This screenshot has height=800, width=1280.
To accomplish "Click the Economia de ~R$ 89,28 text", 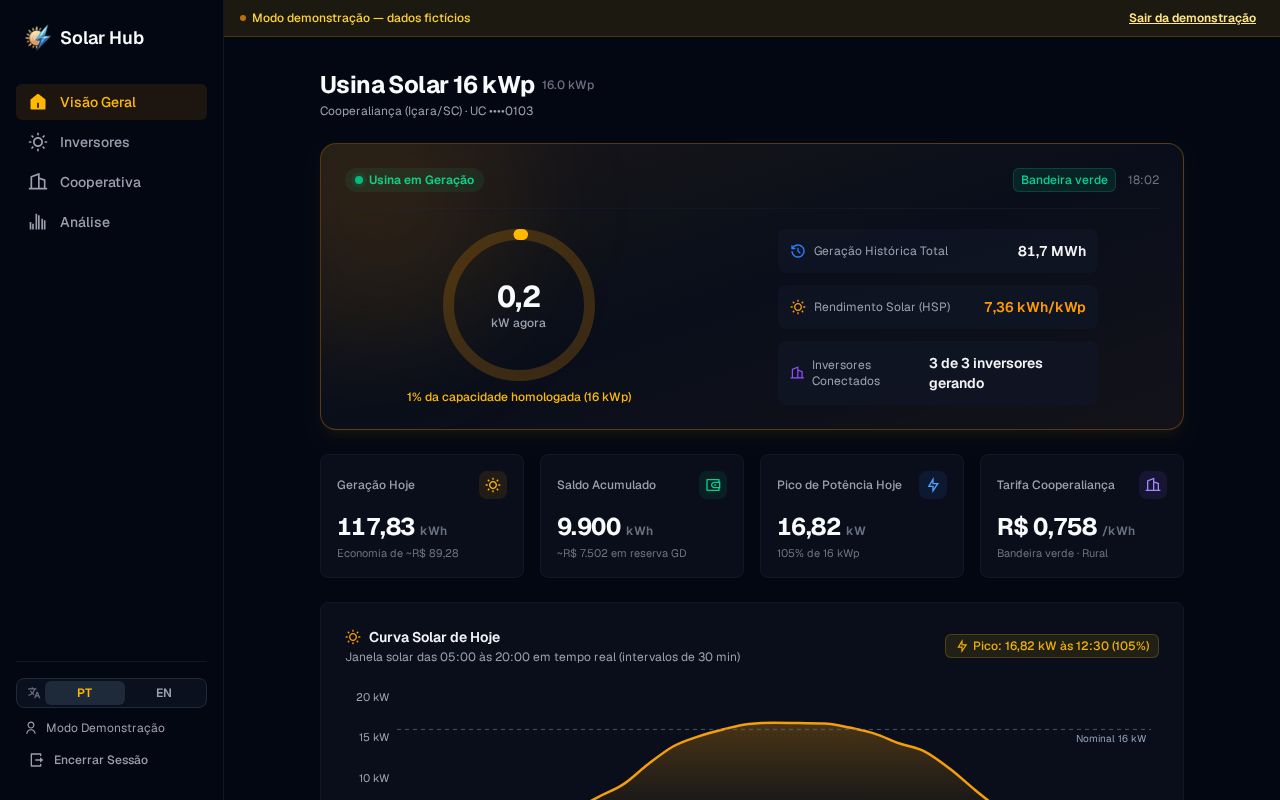I will pos(398,553).
